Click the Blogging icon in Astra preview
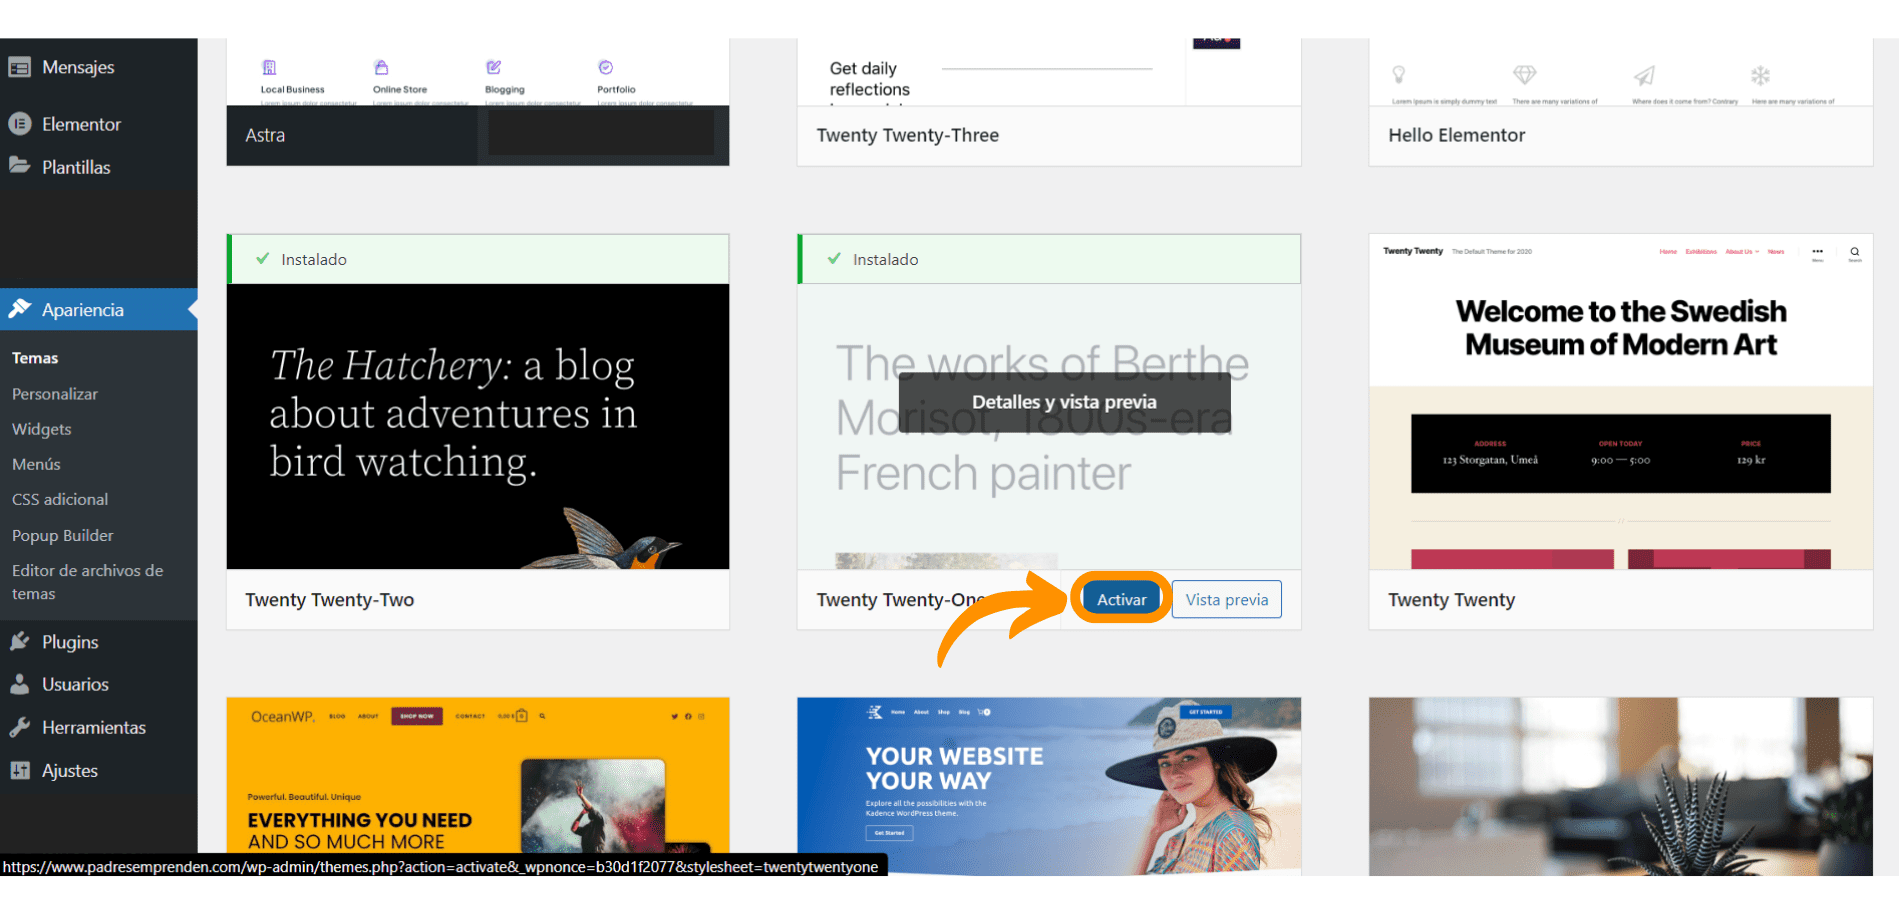The width and height of the screenshot is (1899, 914). (493, 67)
